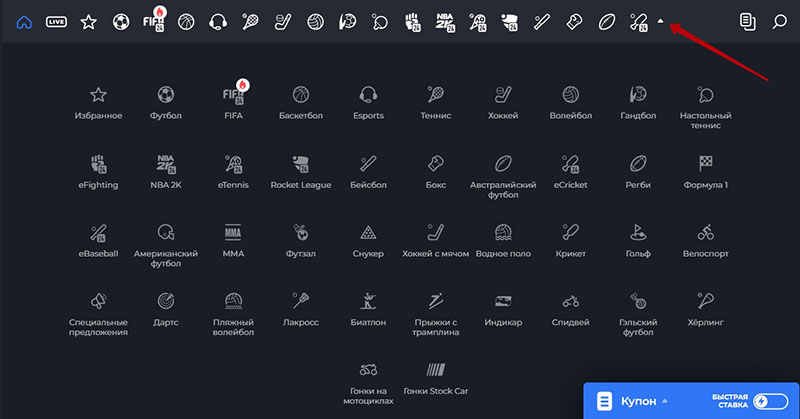Screen dimensions: 800x419
Task: Collapse the sports list arrow in top bar
Action: [x=660, y=21]
